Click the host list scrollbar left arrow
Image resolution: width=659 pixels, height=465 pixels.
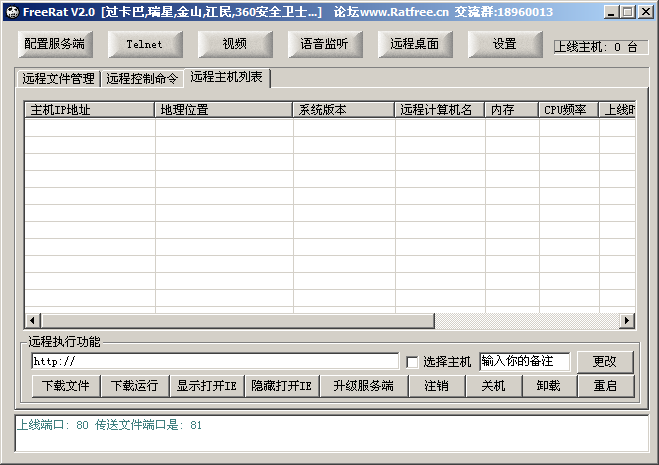point(32,320)
